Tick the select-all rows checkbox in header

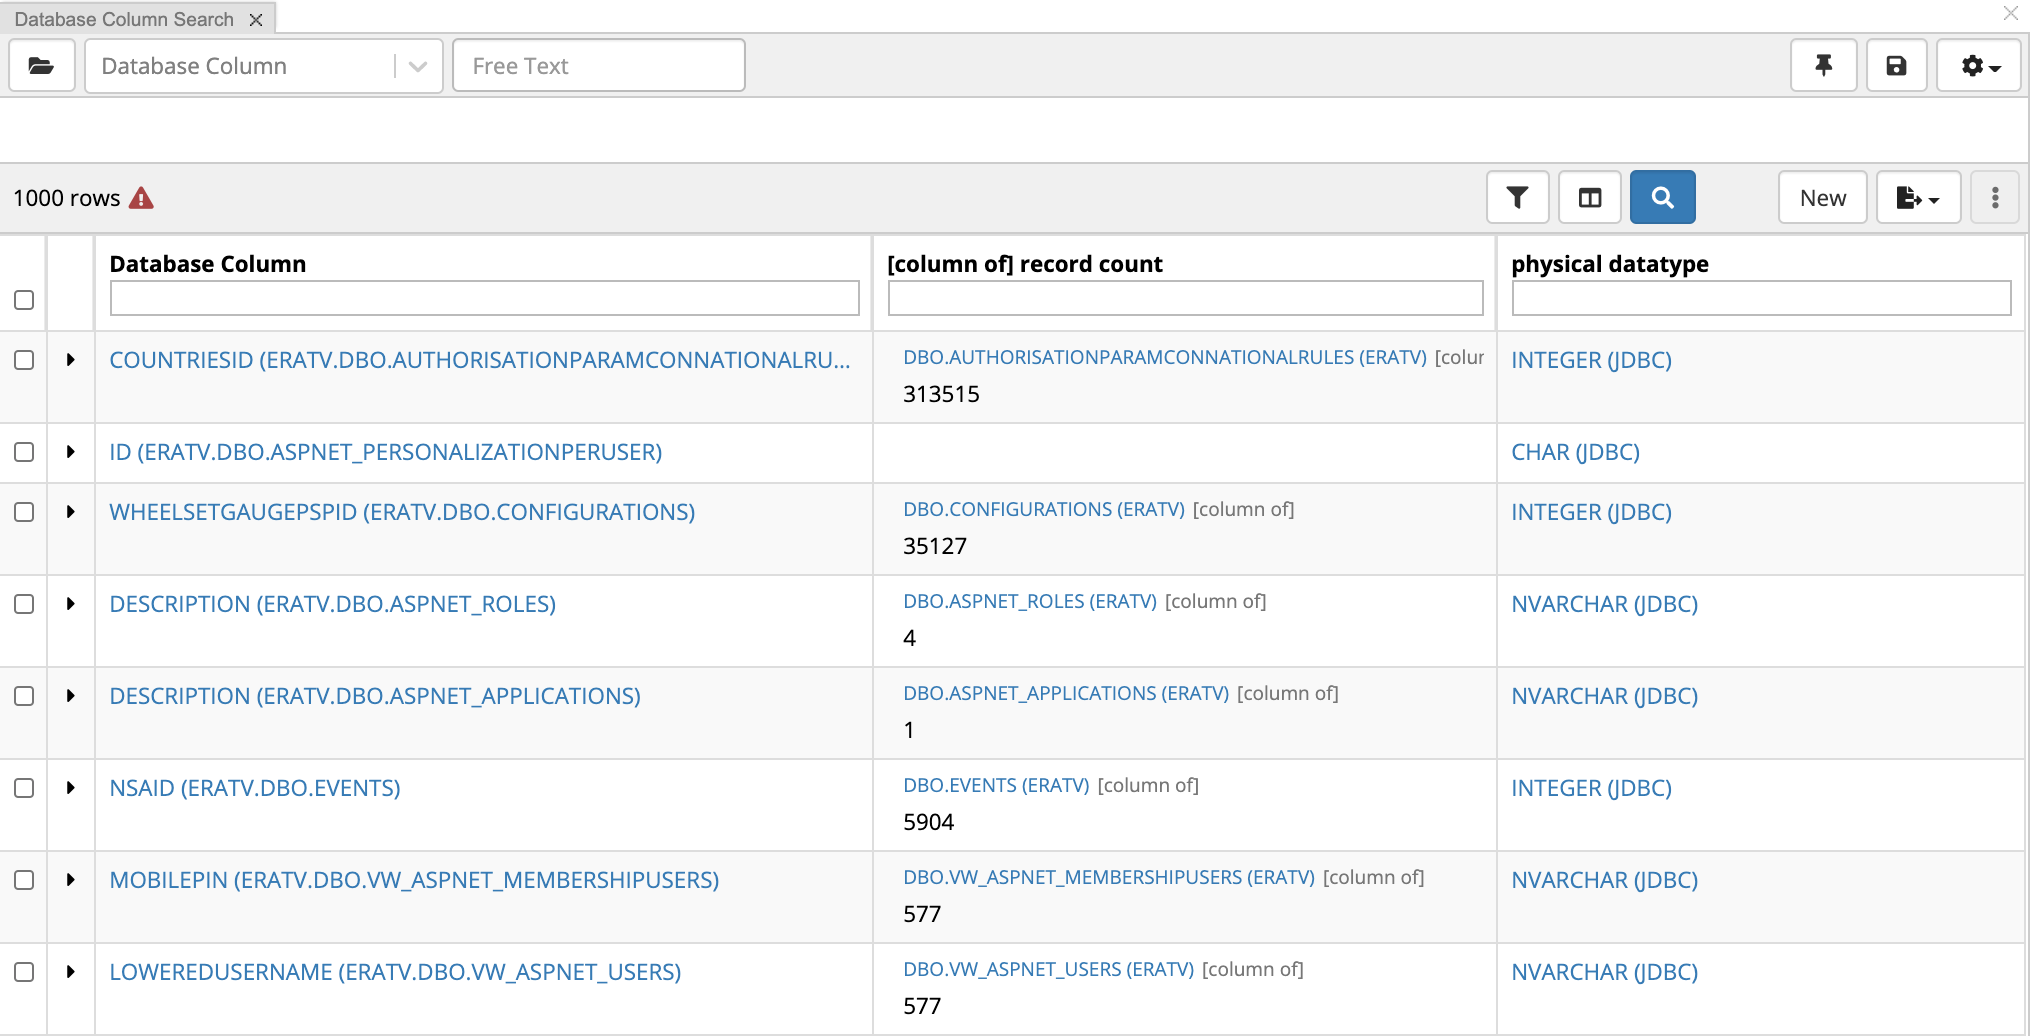(x=24, y=300)
